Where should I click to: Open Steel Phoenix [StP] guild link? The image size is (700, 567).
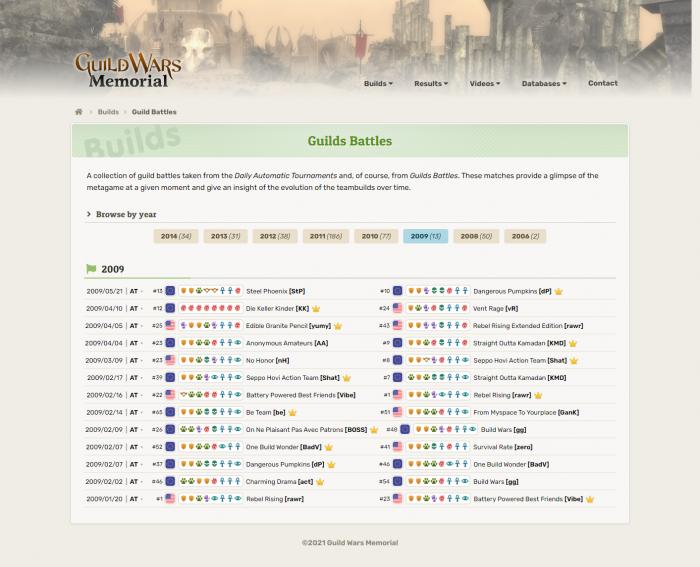click(x=275, y=291)
